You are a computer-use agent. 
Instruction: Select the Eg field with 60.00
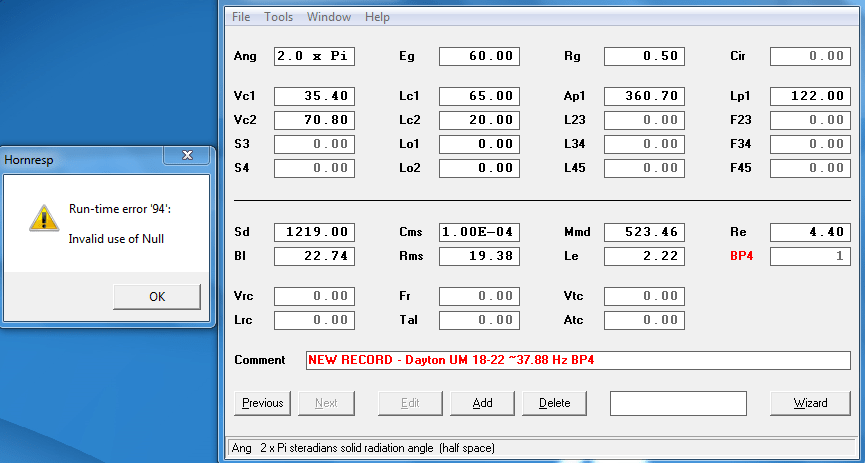[x=479, y=56]
